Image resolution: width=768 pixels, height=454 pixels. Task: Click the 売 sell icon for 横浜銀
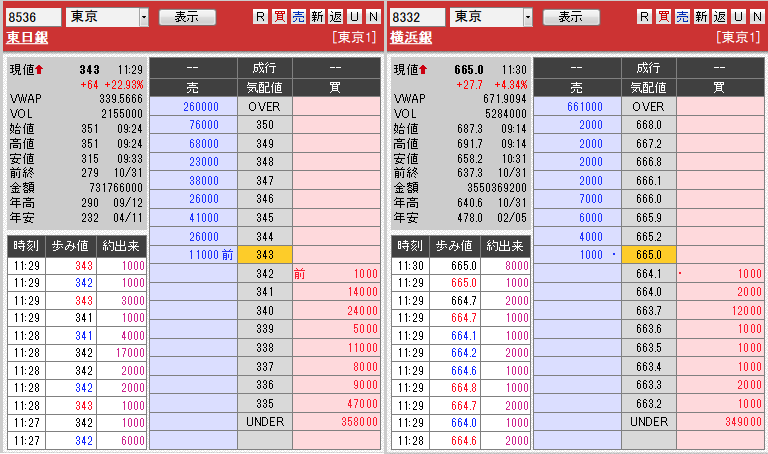tap(682, 17)
